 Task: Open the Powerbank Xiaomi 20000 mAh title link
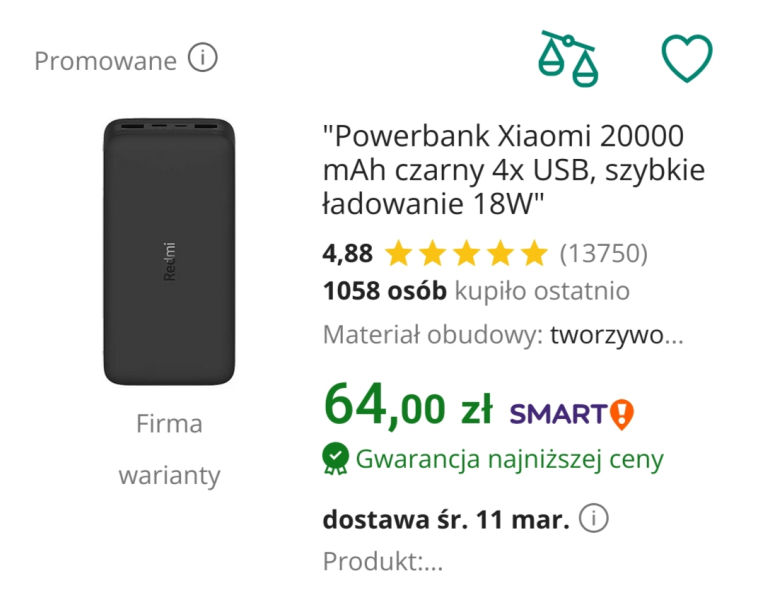[x=513, y=170]
